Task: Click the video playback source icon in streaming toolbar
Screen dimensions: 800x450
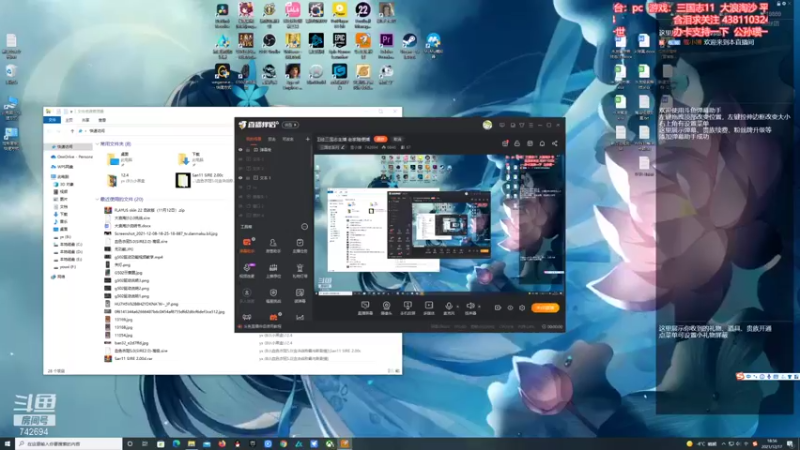Action: tap(429, 305)
